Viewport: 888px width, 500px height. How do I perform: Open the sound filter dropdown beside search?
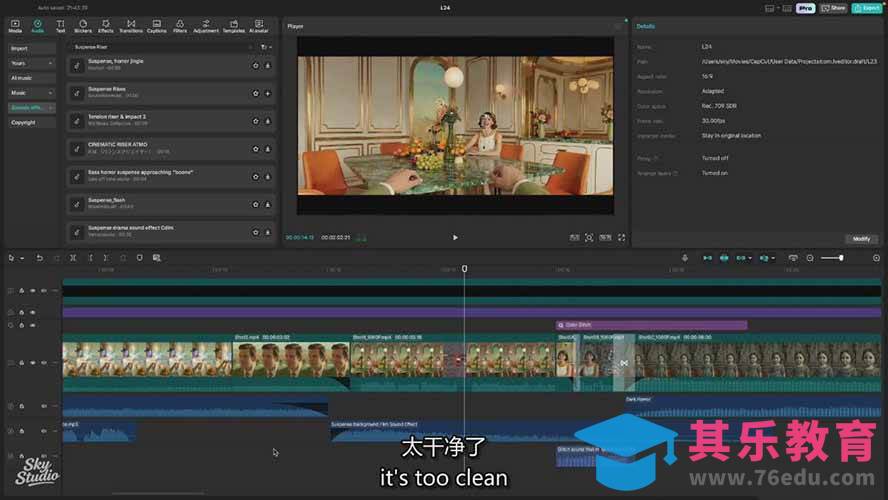[x=265, y=47]
